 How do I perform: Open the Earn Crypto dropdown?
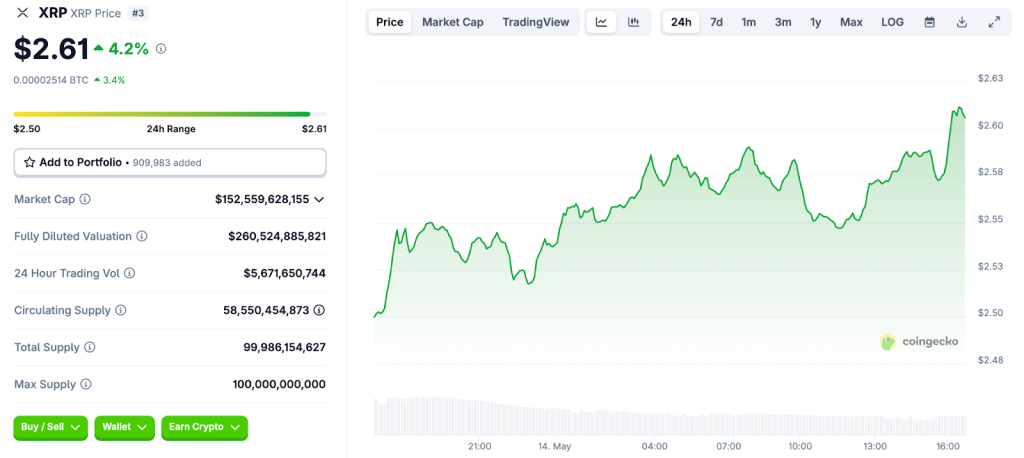tap(204, 427)
